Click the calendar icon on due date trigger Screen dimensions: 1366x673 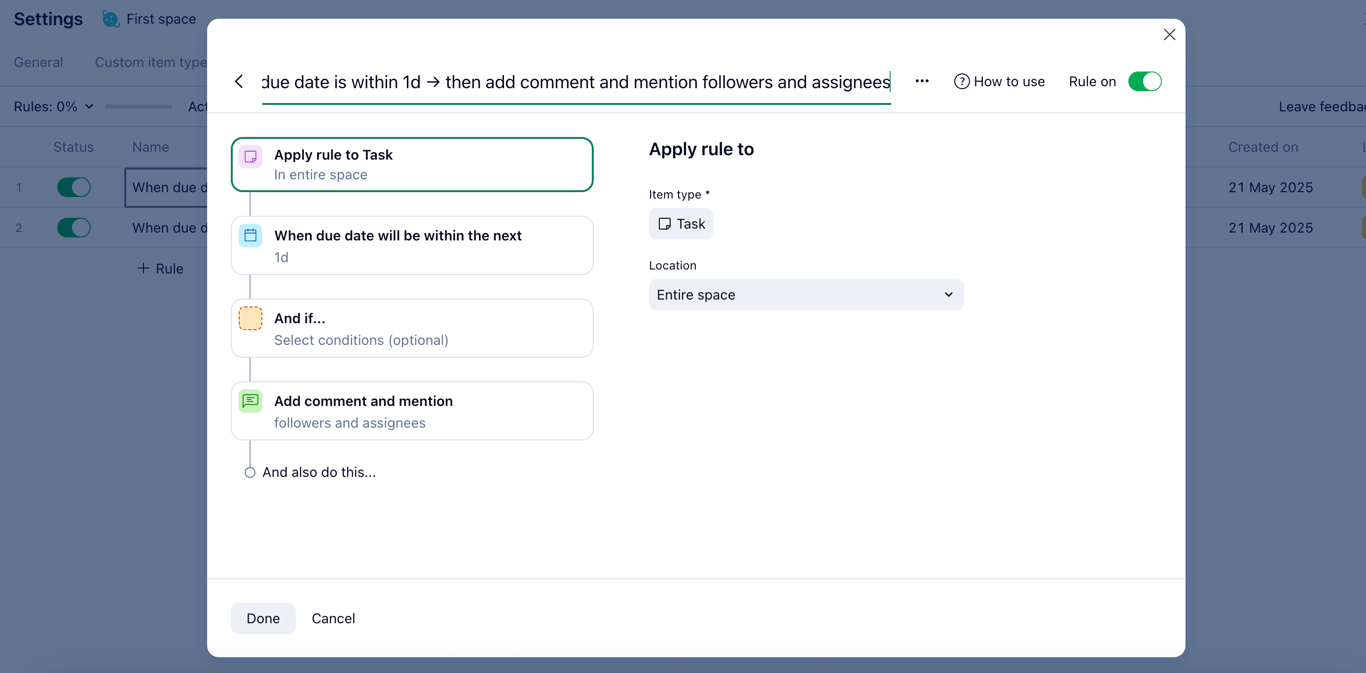pos(251,236)
